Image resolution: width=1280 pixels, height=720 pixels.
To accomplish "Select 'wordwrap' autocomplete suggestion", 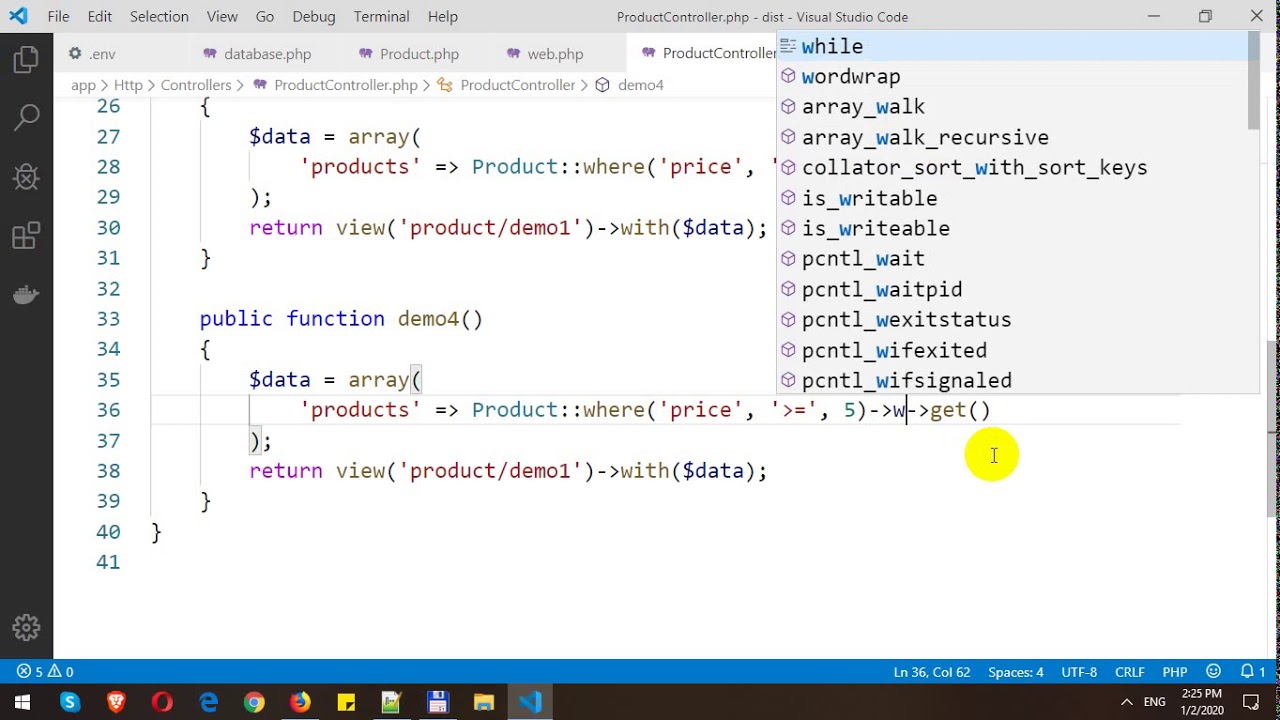I will (x=1012, y=76).
